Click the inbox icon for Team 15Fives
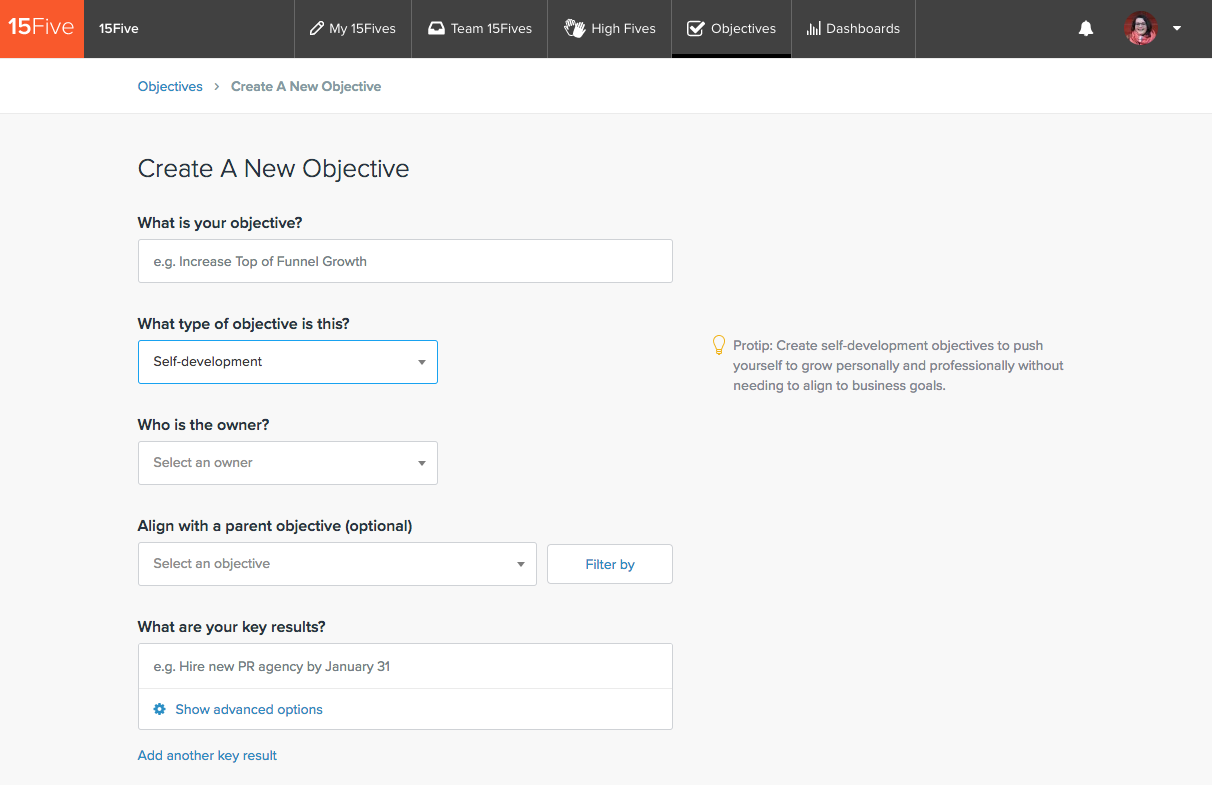Image resolution: width=1212 pixels, height=785 pixels. coord(436,29)
